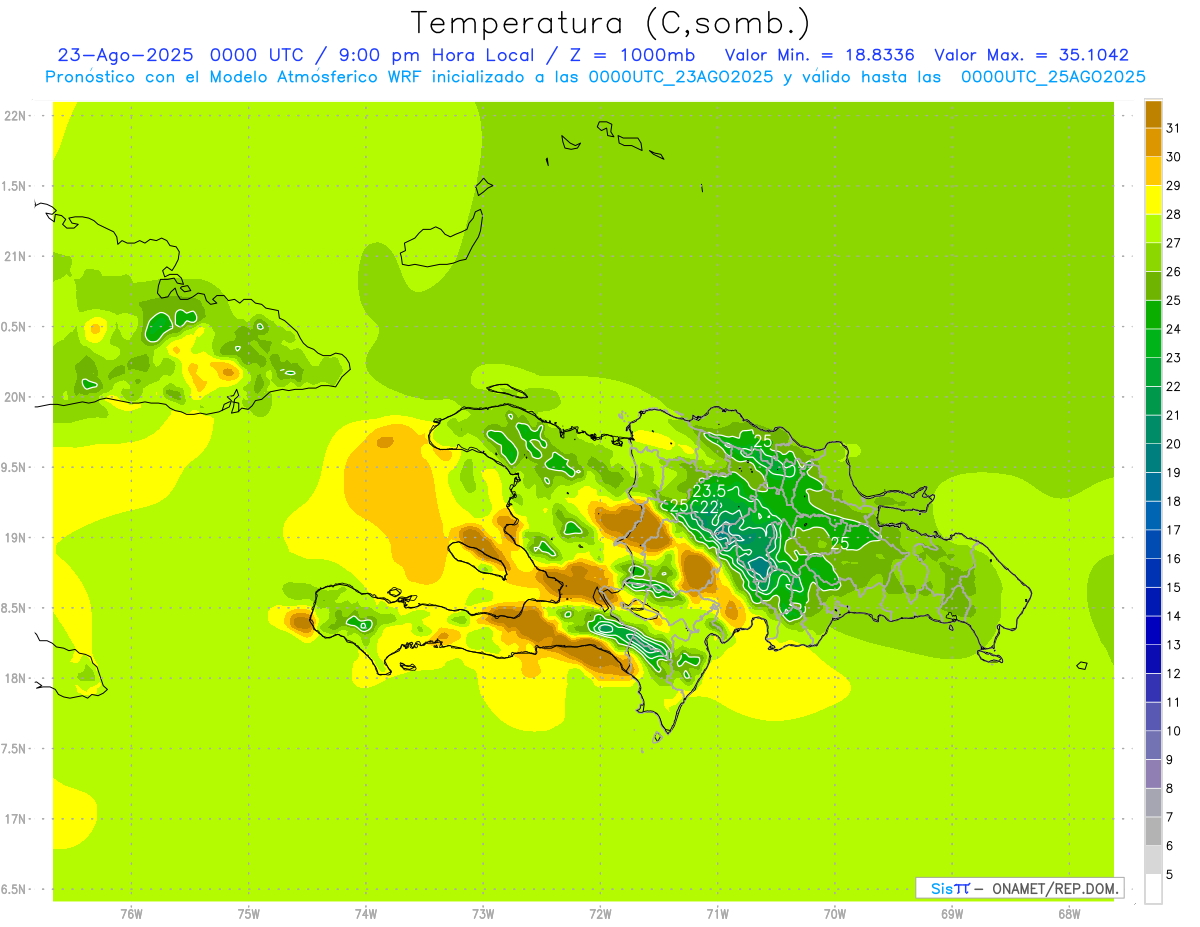Click the white swatch below 5 on scale
1200x927 pixels.
pyautogui.click(x=1153, y=888)
